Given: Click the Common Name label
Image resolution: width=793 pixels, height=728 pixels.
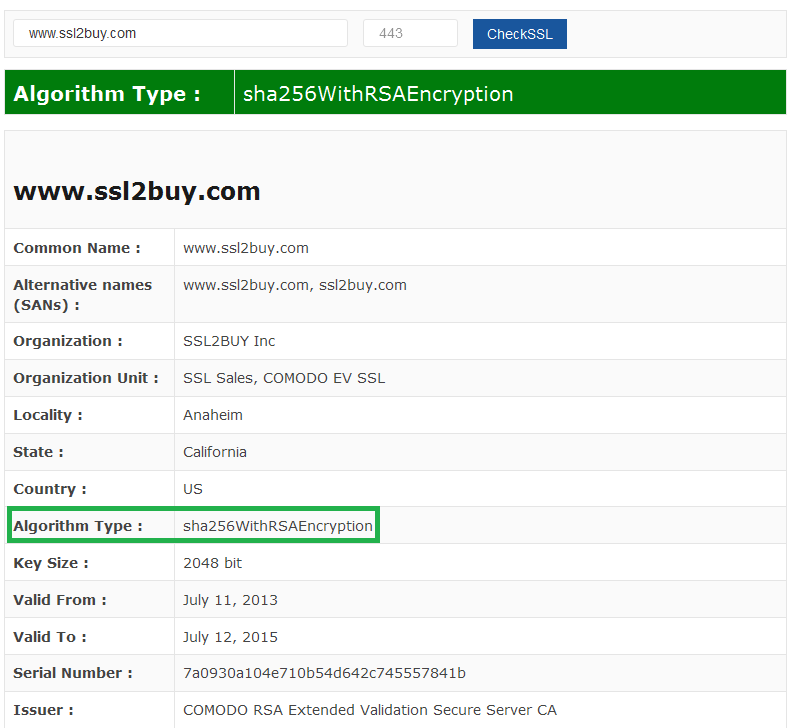Looking at the screenshot, I should 77,248.
